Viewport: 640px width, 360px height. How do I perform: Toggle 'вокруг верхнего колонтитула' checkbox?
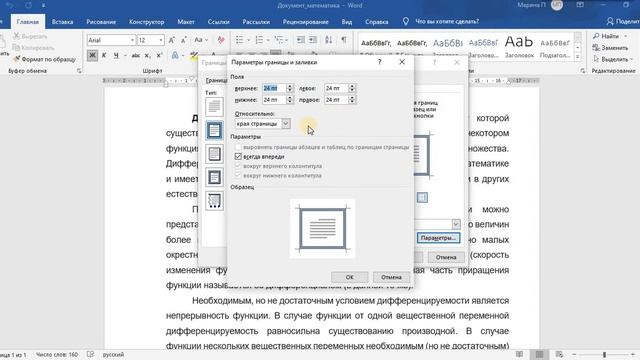coord(238,166)
